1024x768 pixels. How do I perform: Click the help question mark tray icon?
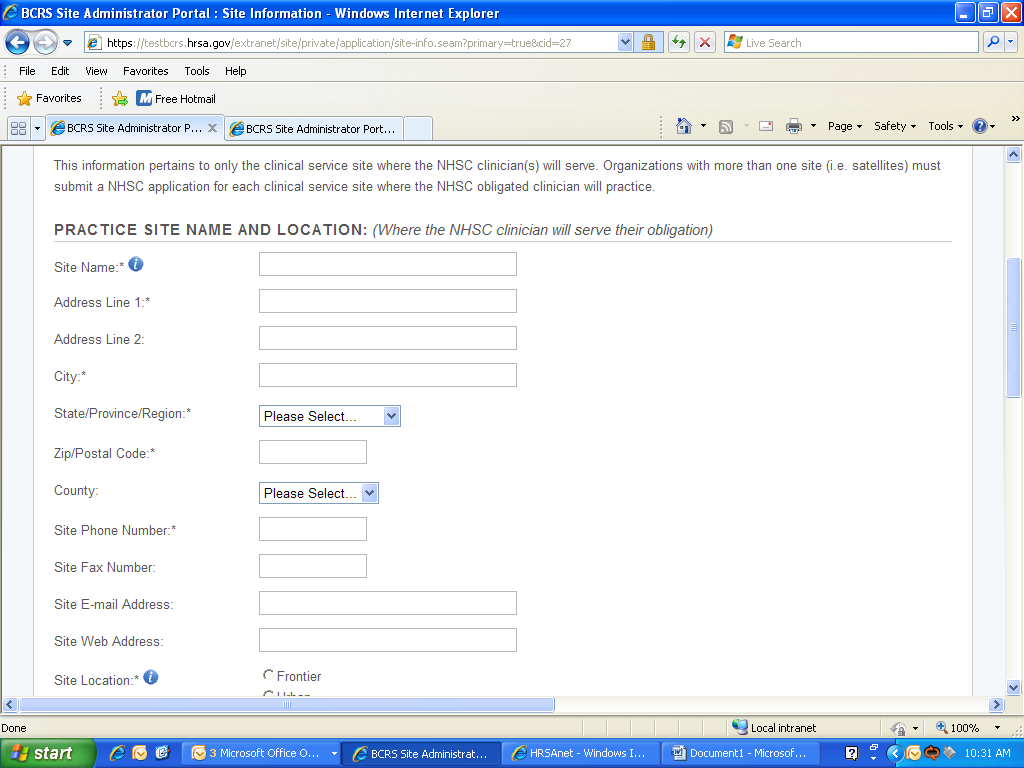pos(852,754)
